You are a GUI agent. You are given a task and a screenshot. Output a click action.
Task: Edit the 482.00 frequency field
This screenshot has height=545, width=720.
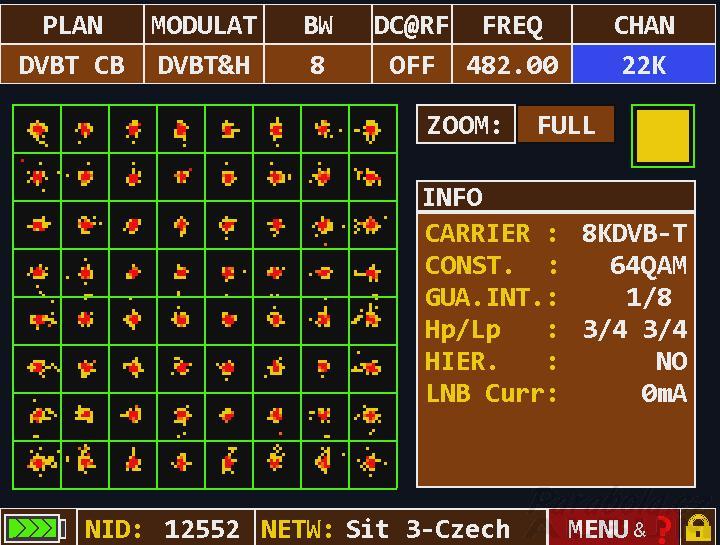512,64
